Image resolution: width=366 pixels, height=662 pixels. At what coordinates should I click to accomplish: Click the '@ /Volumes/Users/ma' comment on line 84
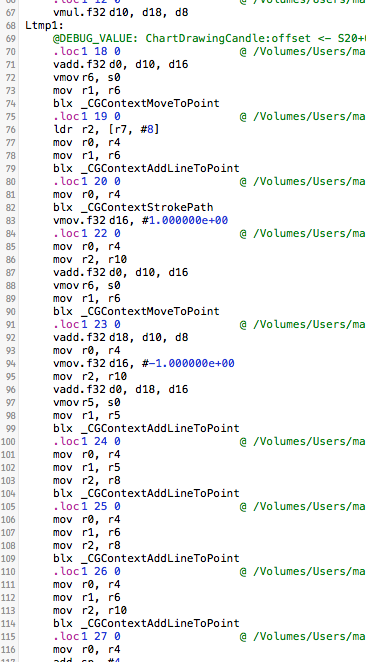(x=303, y=233)
